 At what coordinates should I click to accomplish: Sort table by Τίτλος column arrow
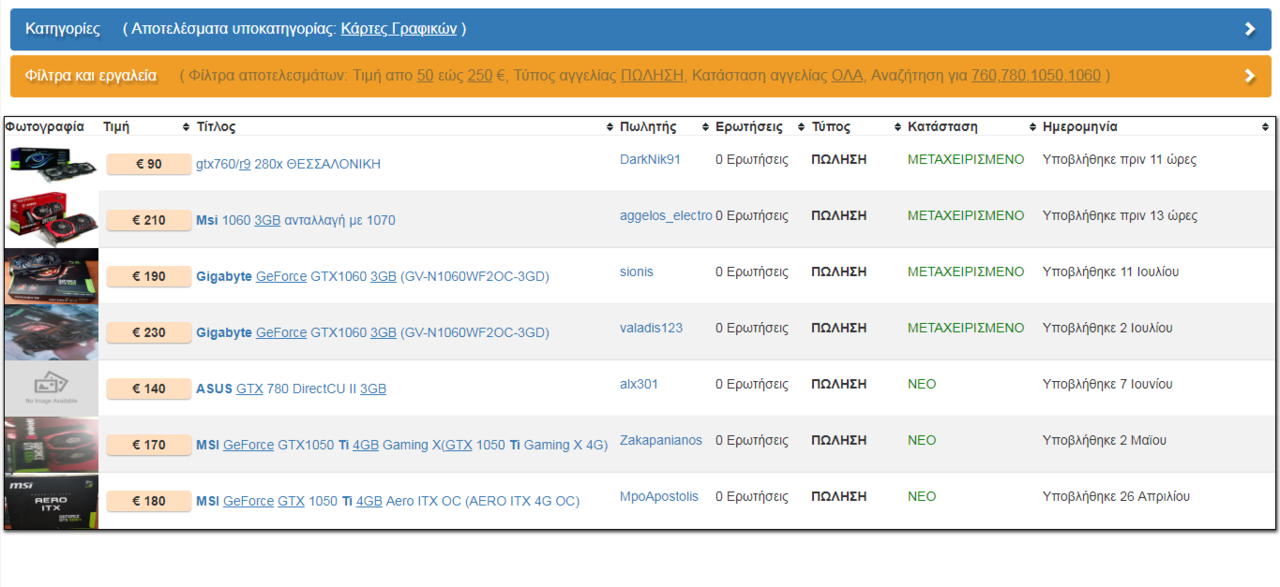610,127
